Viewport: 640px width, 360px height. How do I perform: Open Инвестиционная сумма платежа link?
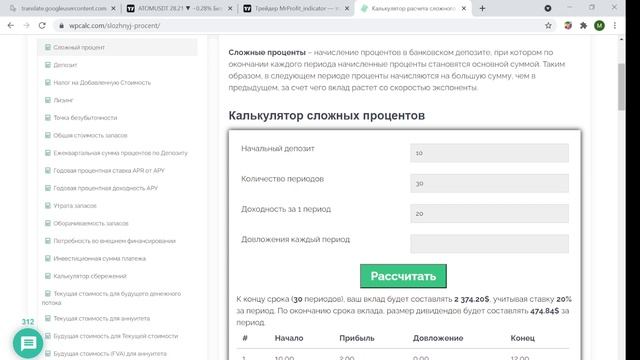coord(100,258)
